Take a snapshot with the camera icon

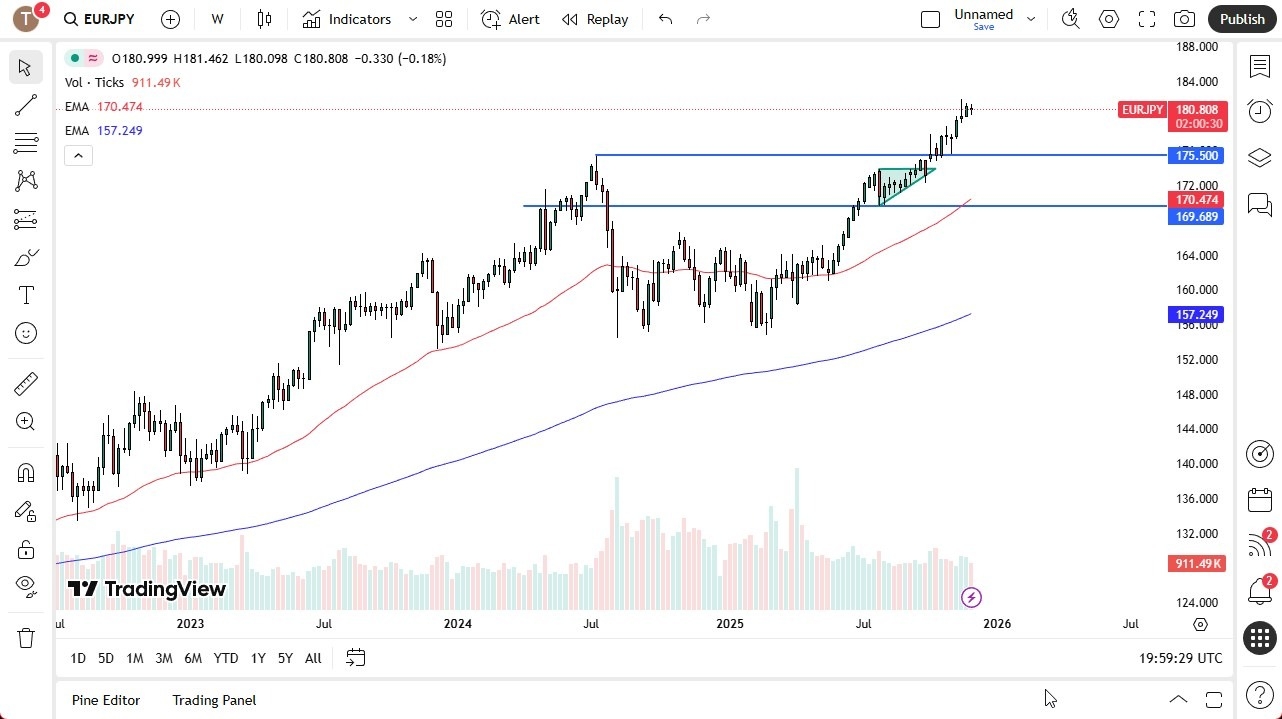[1184, 19]
